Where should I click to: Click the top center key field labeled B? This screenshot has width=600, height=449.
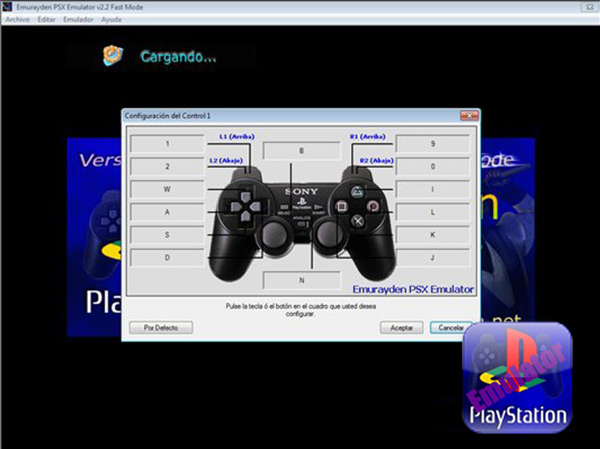(301, 150)
